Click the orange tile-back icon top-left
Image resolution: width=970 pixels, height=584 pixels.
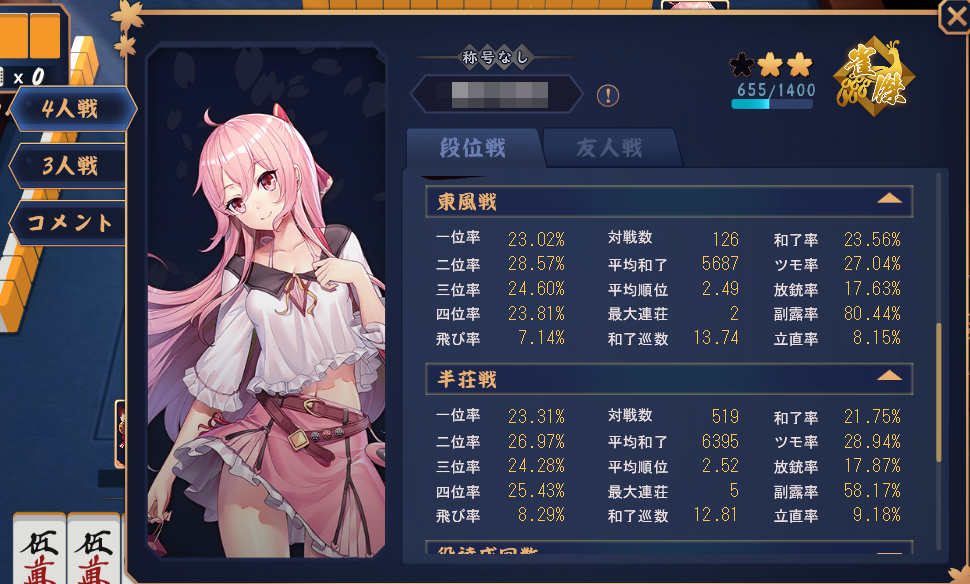(x=30, y=36)
